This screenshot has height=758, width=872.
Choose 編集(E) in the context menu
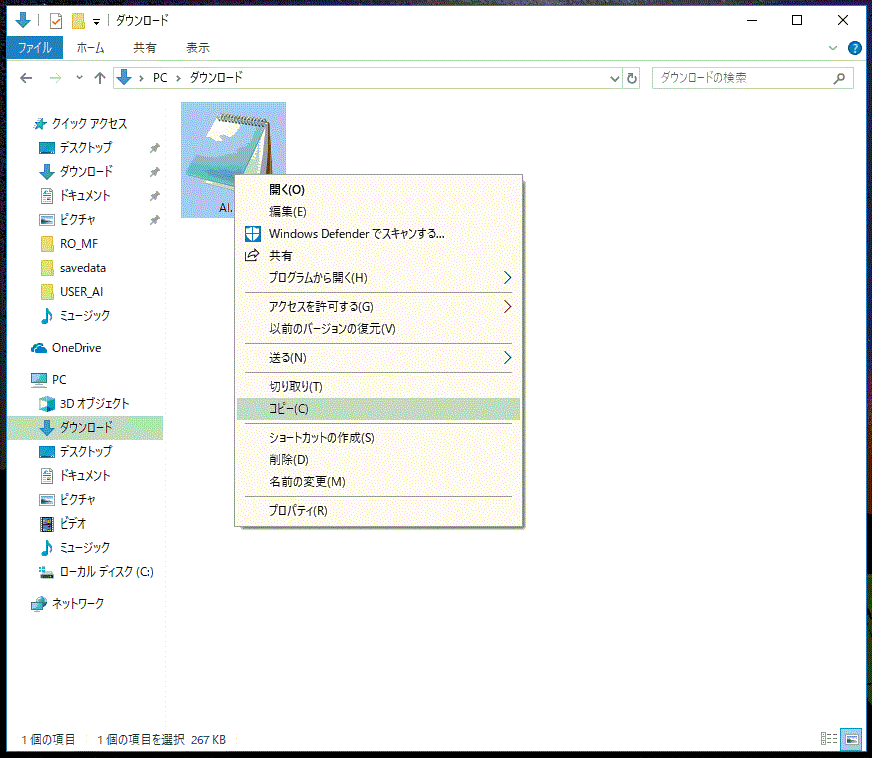[x=378, y=212]
